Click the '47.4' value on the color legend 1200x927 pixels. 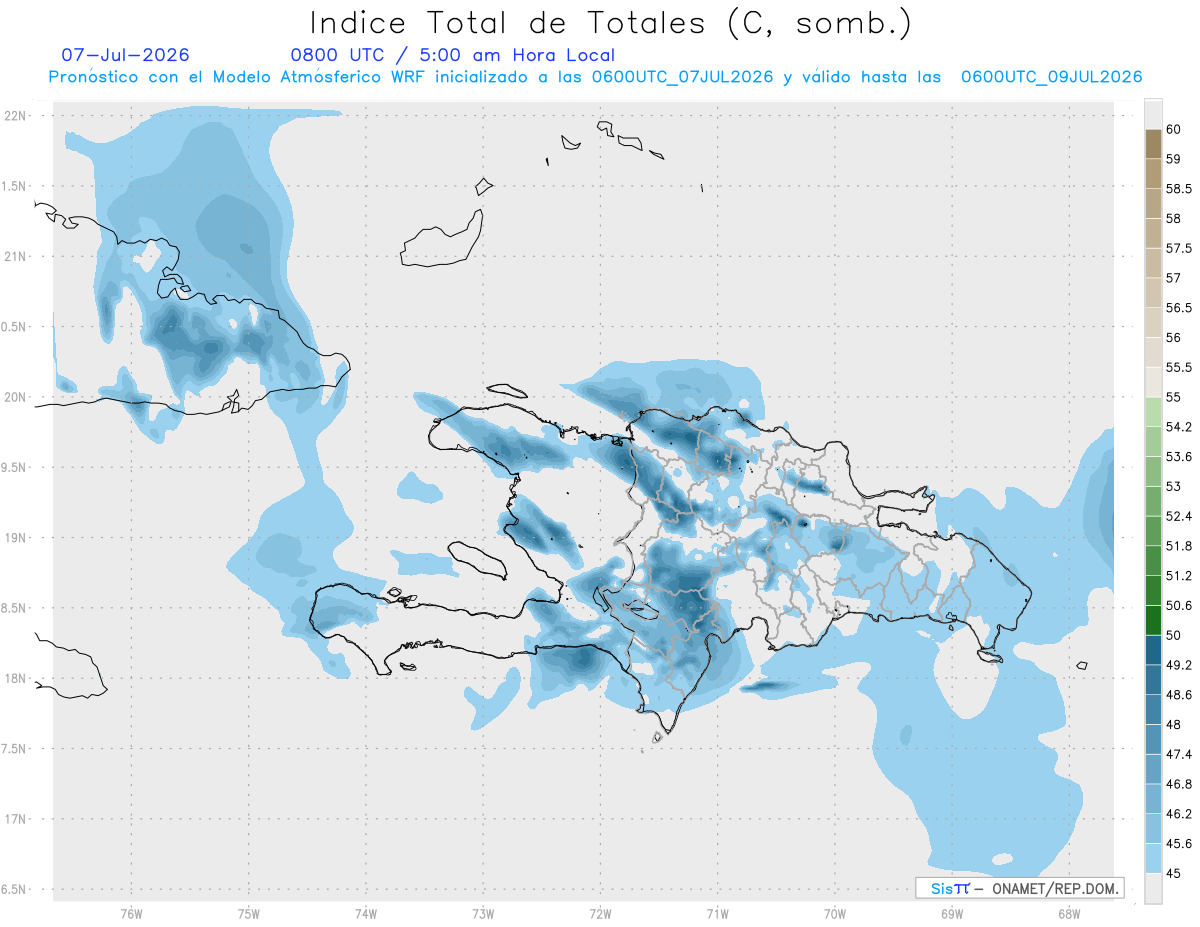point(1178,754)
